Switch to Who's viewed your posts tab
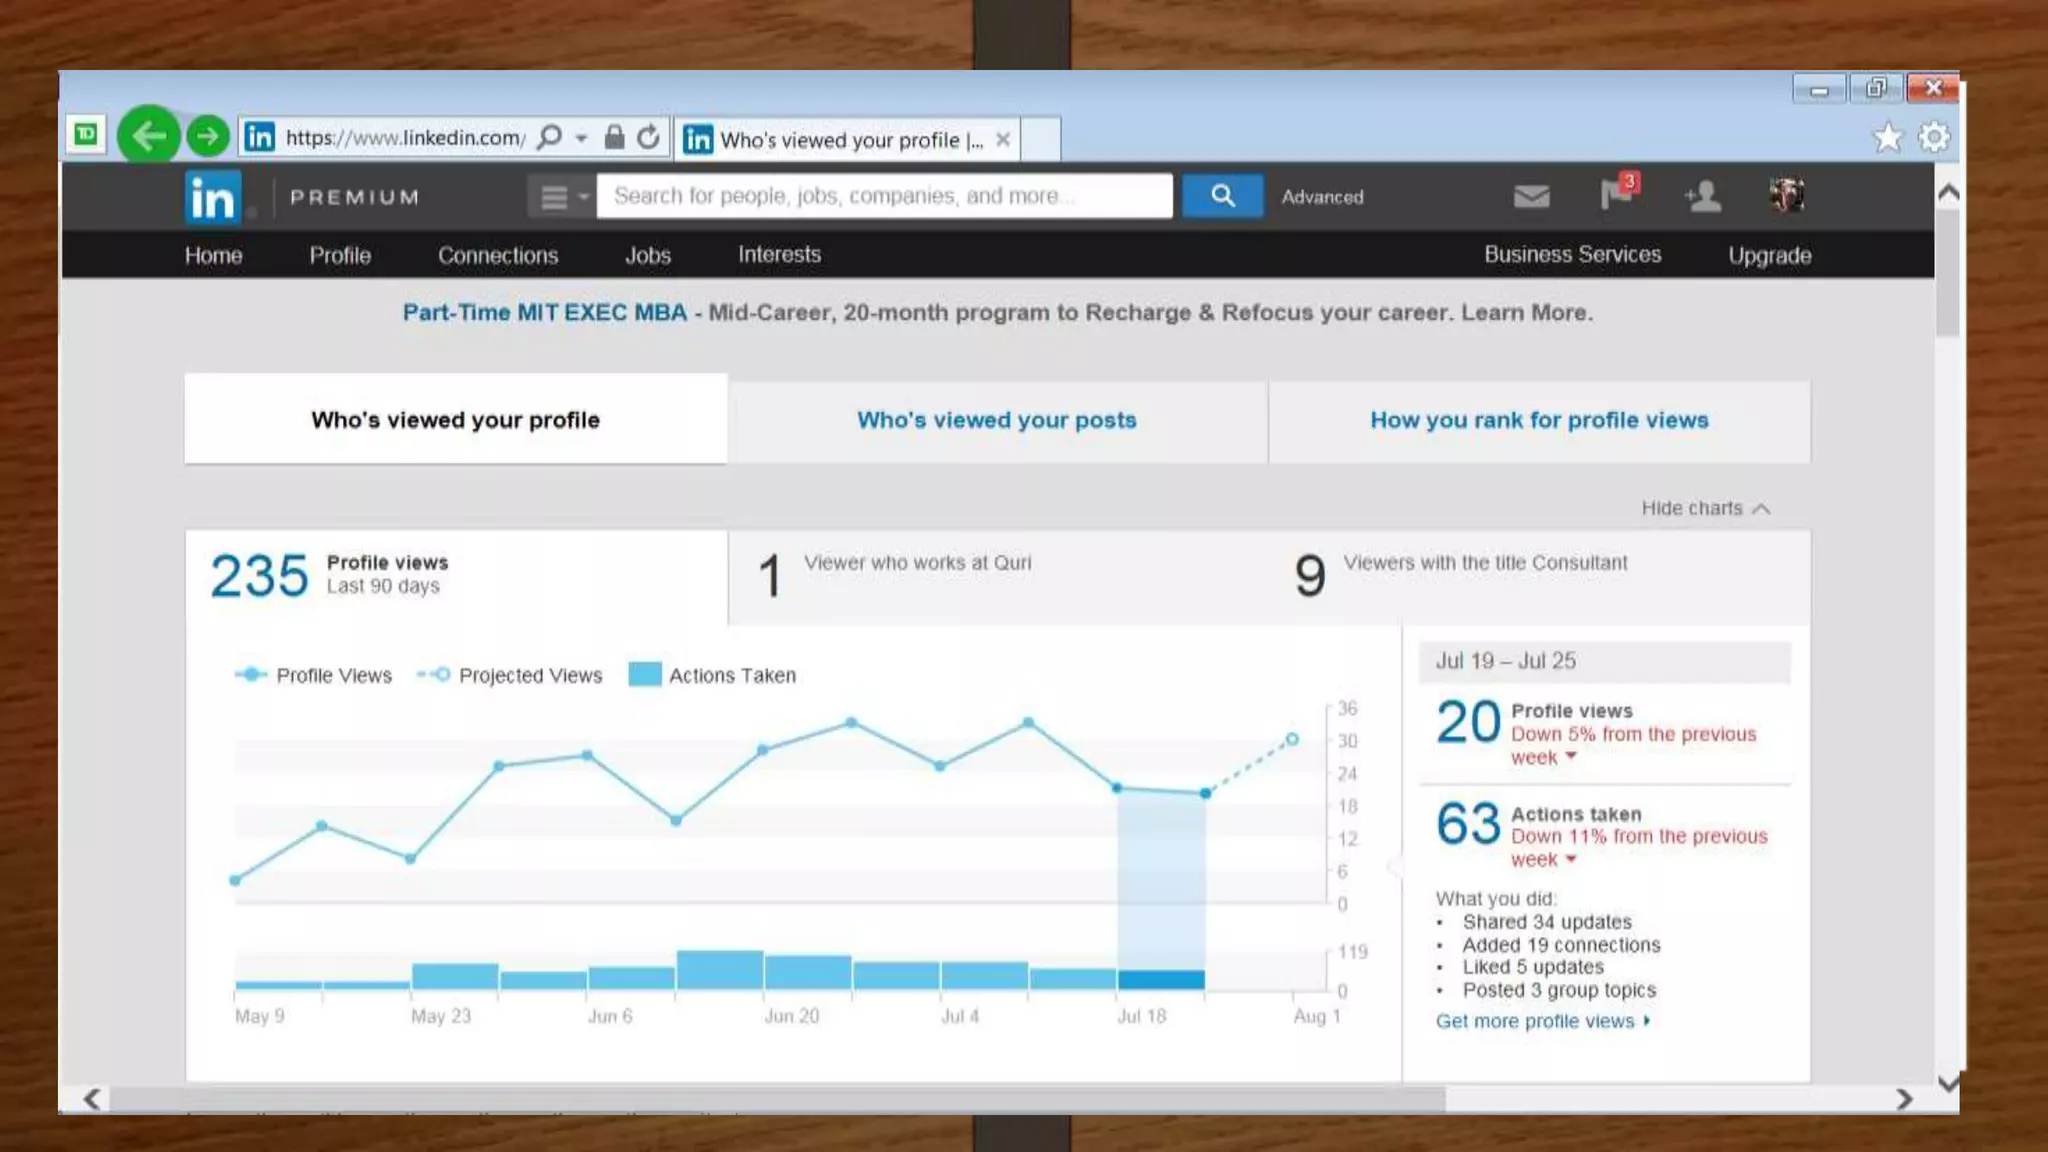 point(996,420)
